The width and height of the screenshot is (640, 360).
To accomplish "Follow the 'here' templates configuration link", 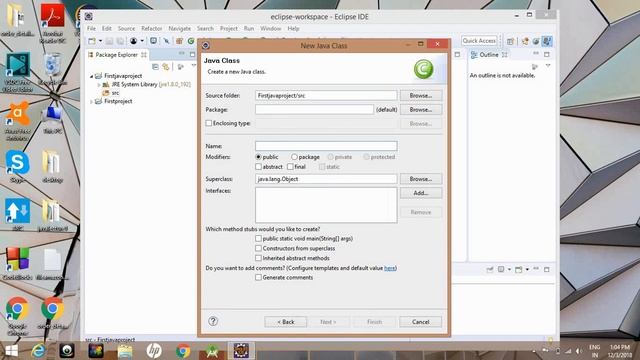I will (390, 268).
